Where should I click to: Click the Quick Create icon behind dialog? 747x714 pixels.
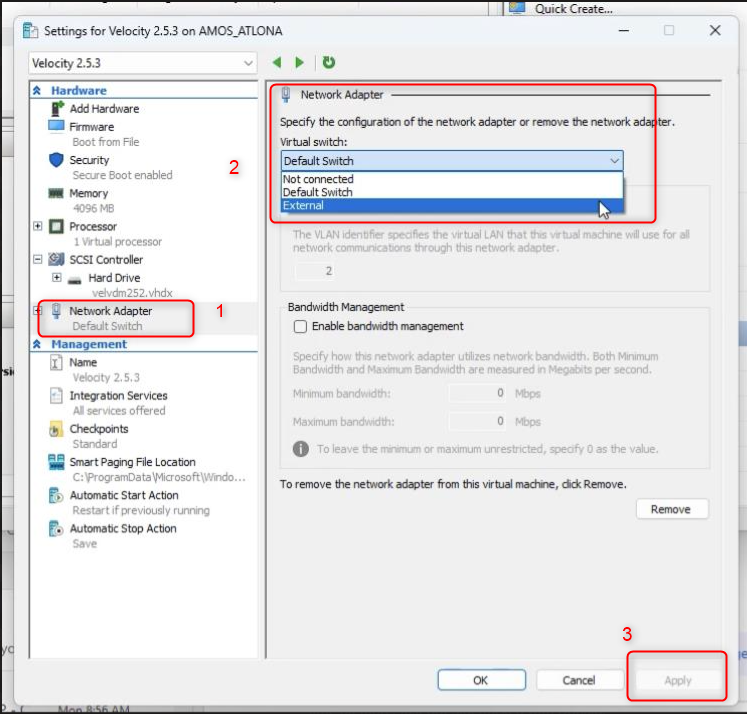pyautogui.click(x=517, y=8)
